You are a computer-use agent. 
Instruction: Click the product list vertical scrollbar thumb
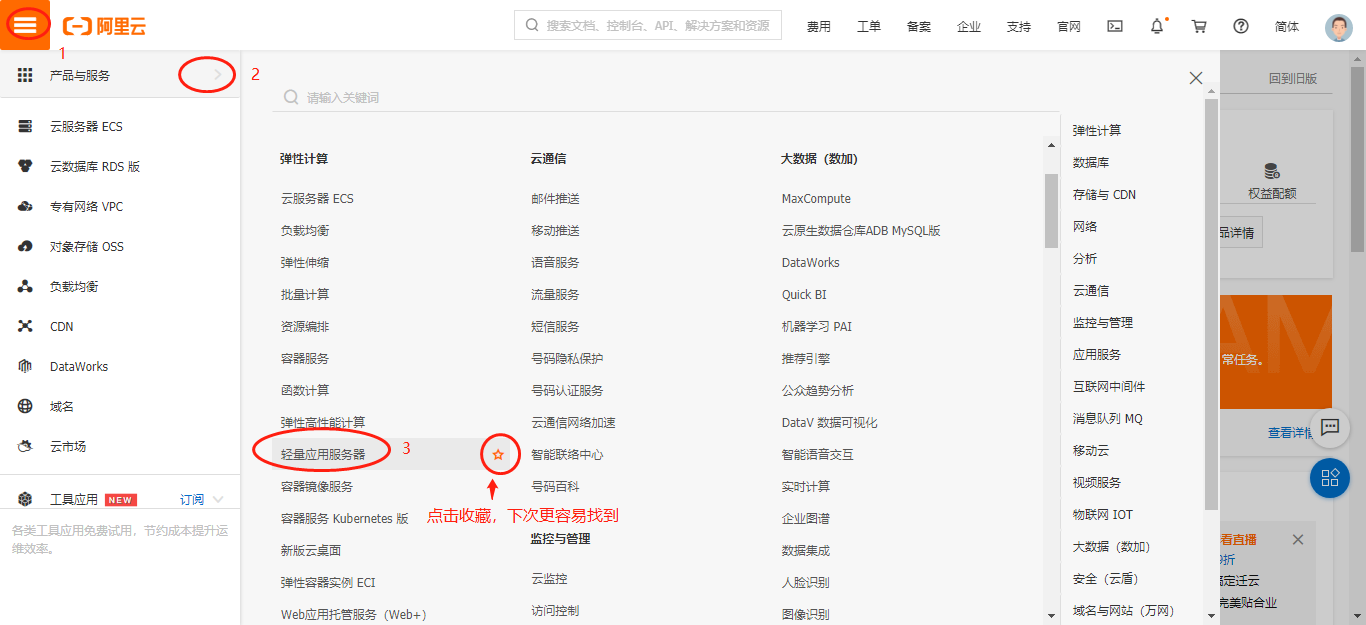(x=1051, y=210)
